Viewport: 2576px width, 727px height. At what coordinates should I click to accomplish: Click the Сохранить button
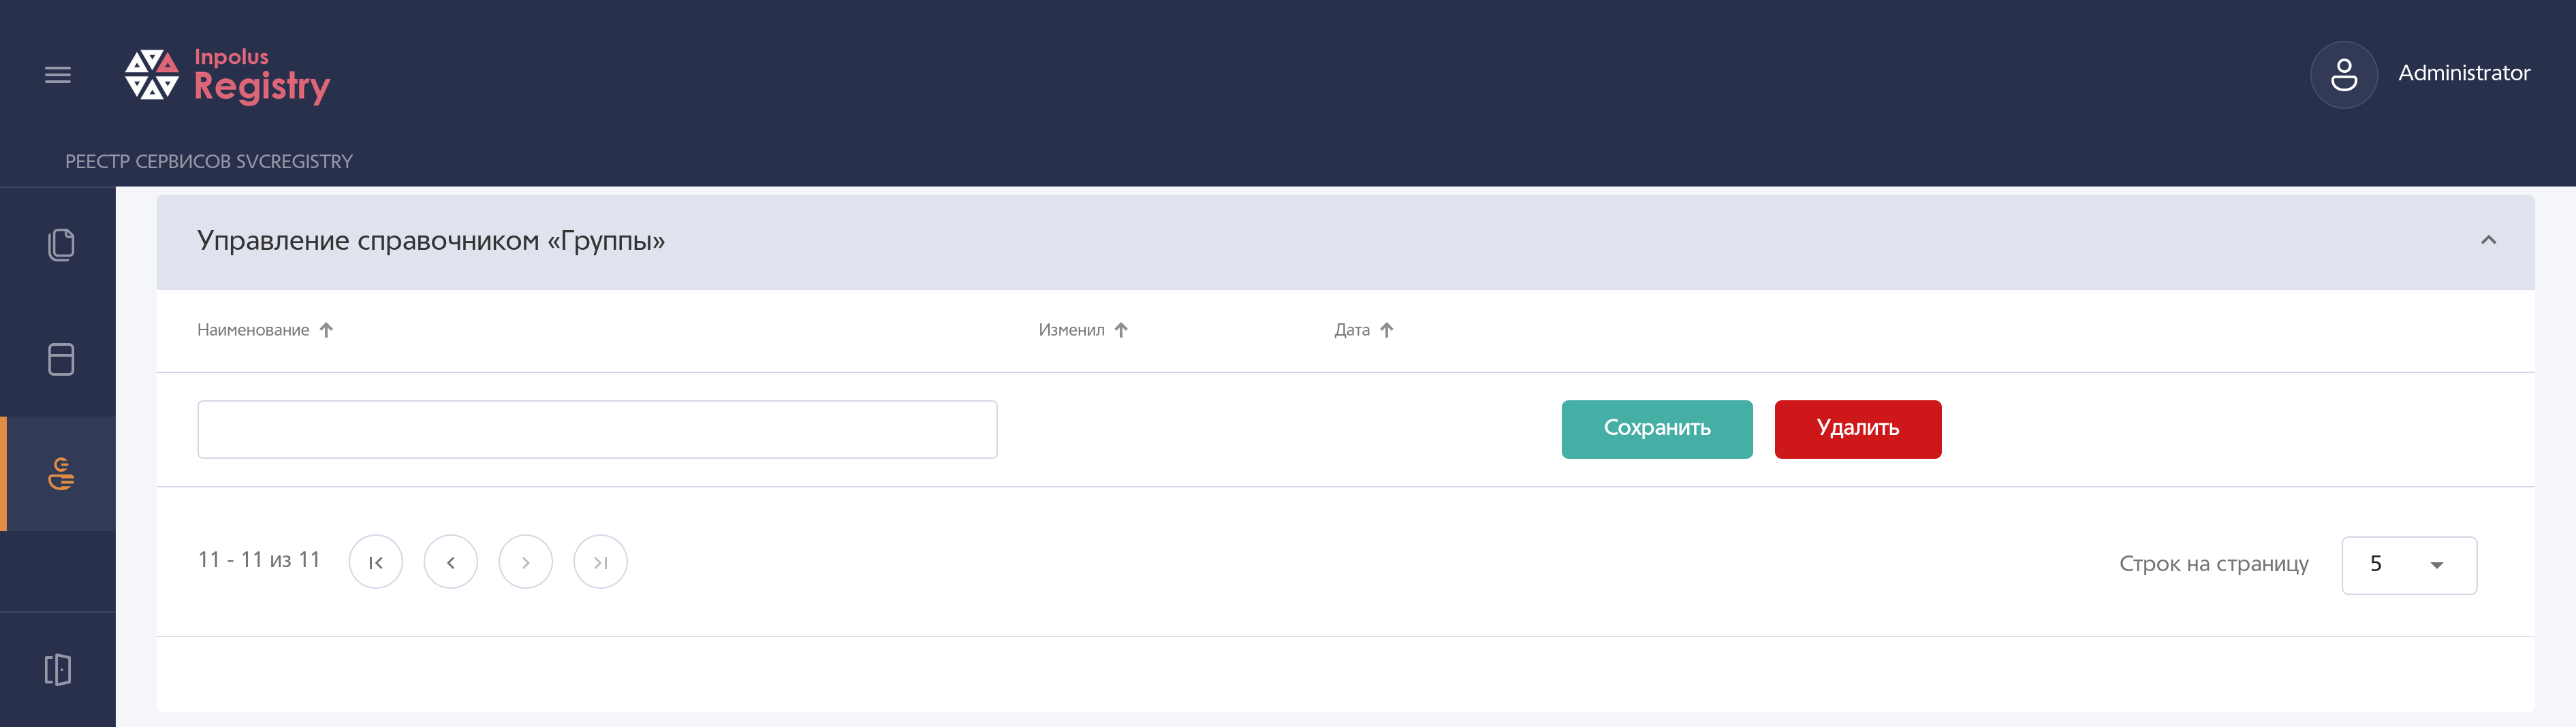pos(1657,429)
